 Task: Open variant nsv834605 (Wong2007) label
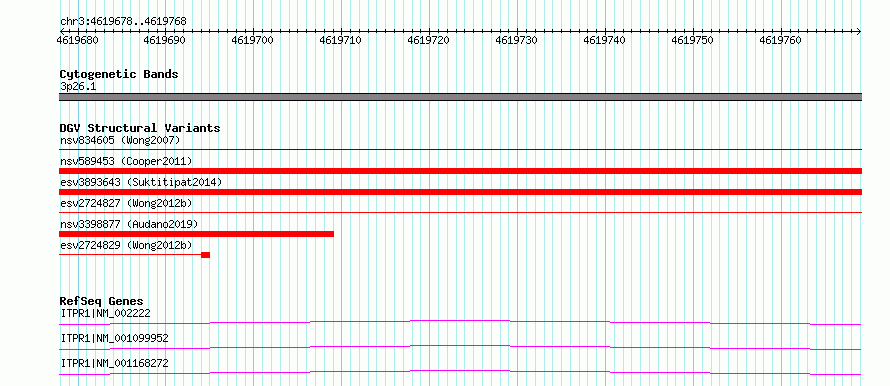point(120,140)
